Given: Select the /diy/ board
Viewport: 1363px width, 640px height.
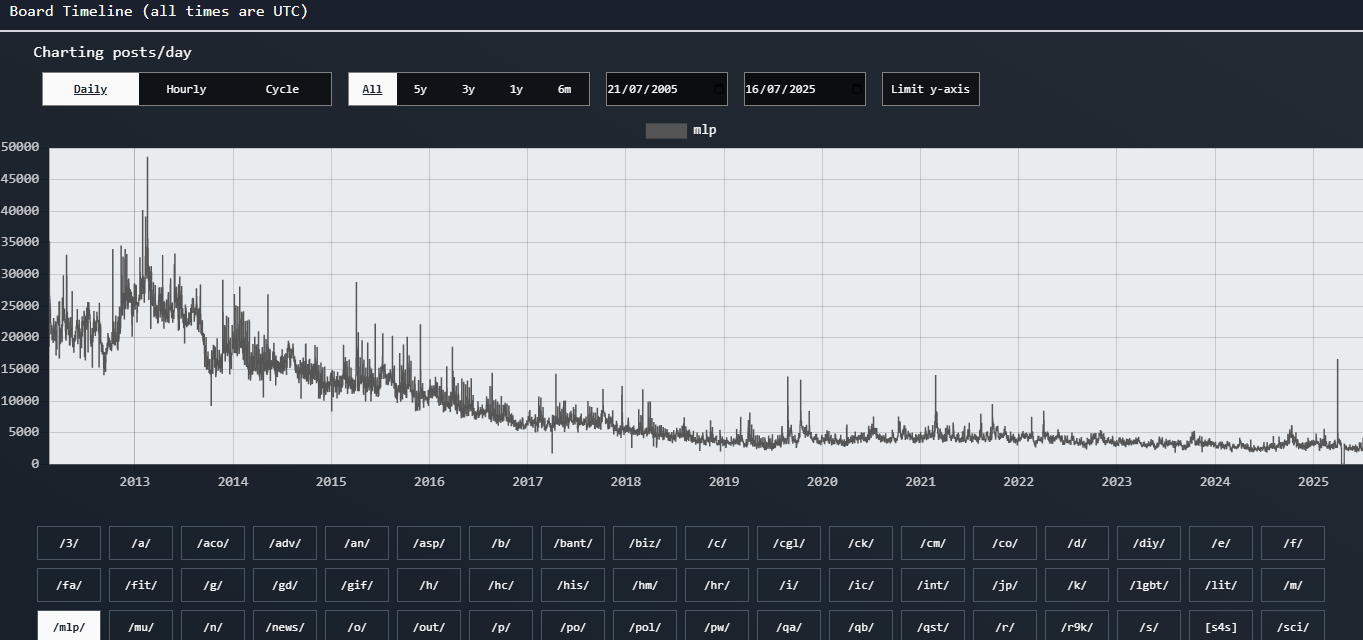Looking at the screenshot, I should coord(1149,543).
